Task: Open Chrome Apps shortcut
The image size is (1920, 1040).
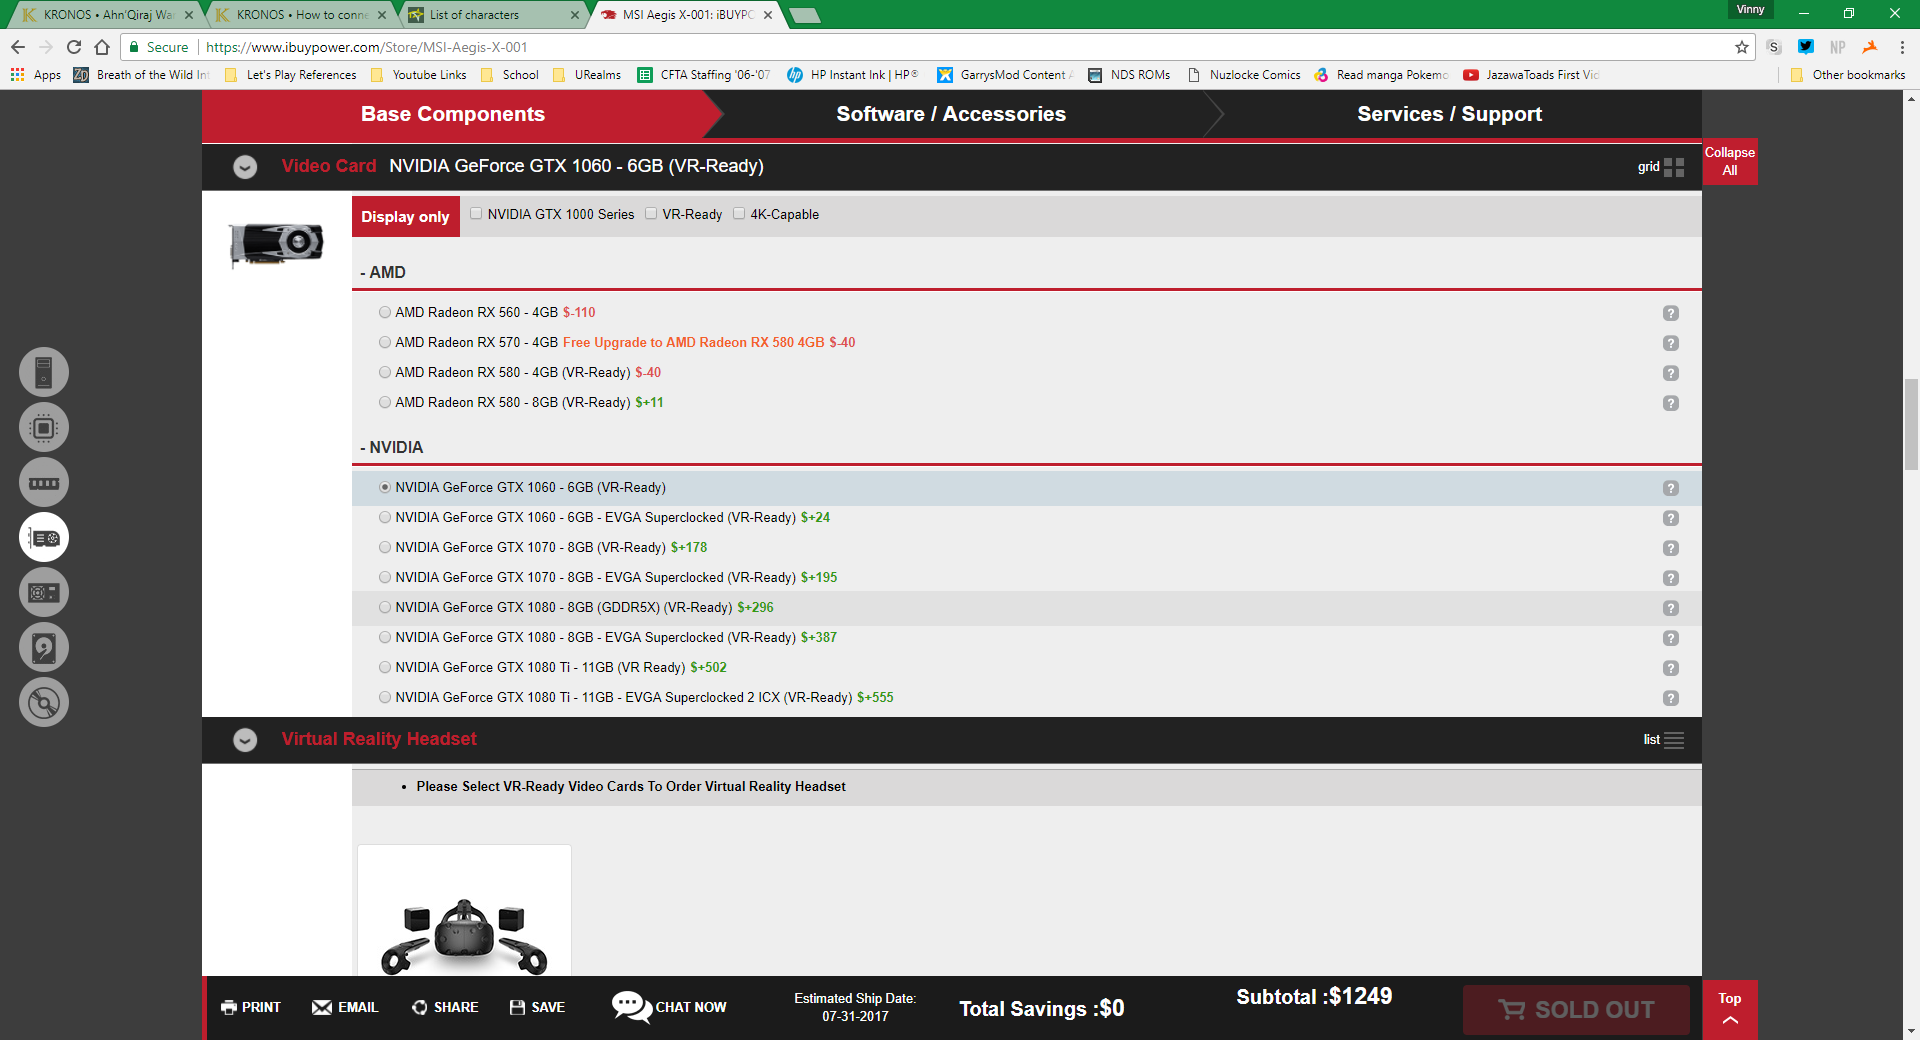Action: 36,75
